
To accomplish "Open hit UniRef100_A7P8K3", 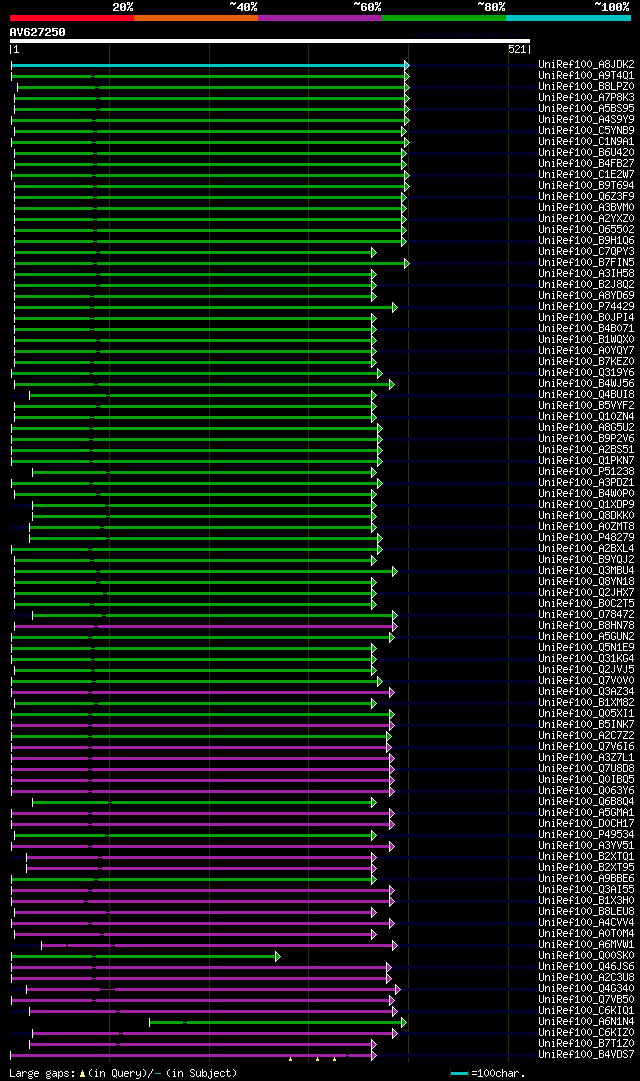I will pyautogui.click(x=586, y=98).
